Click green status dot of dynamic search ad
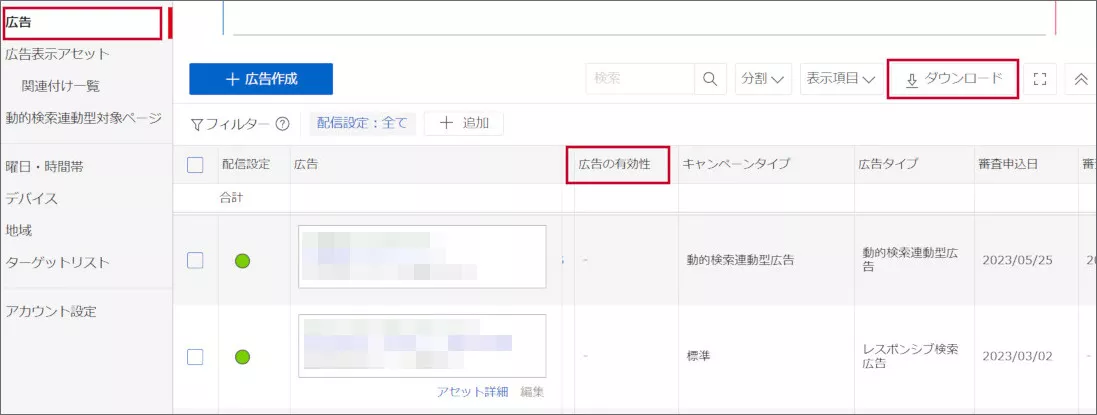The image size is (1097, 415). point(242,261)
